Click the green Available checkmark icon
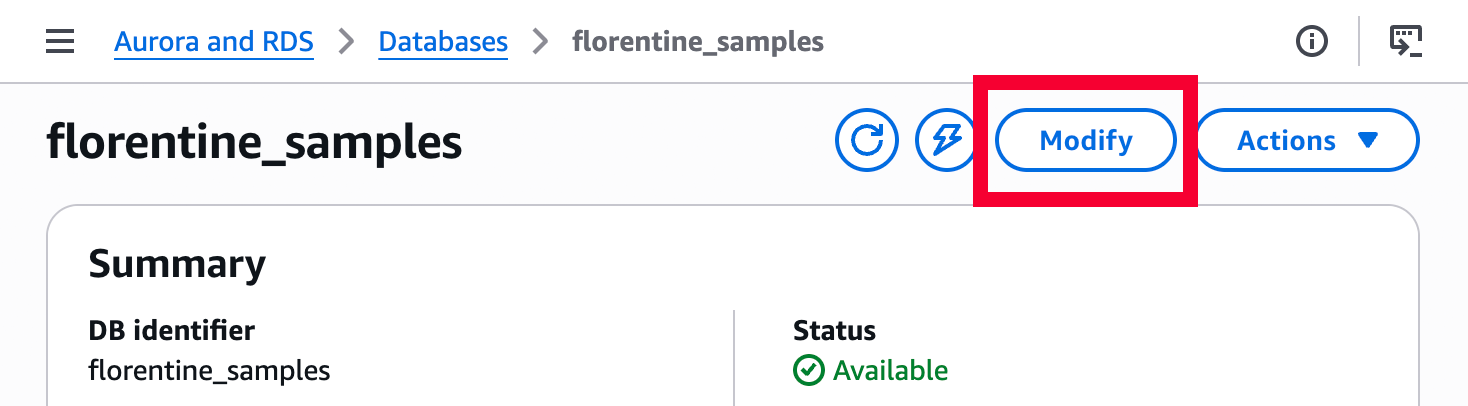 pos(808,371)
